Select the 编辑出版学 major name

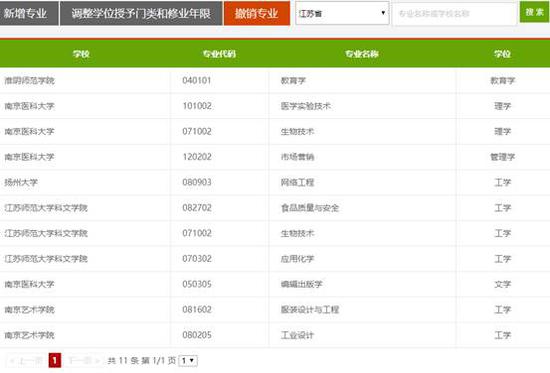[302, 284]
